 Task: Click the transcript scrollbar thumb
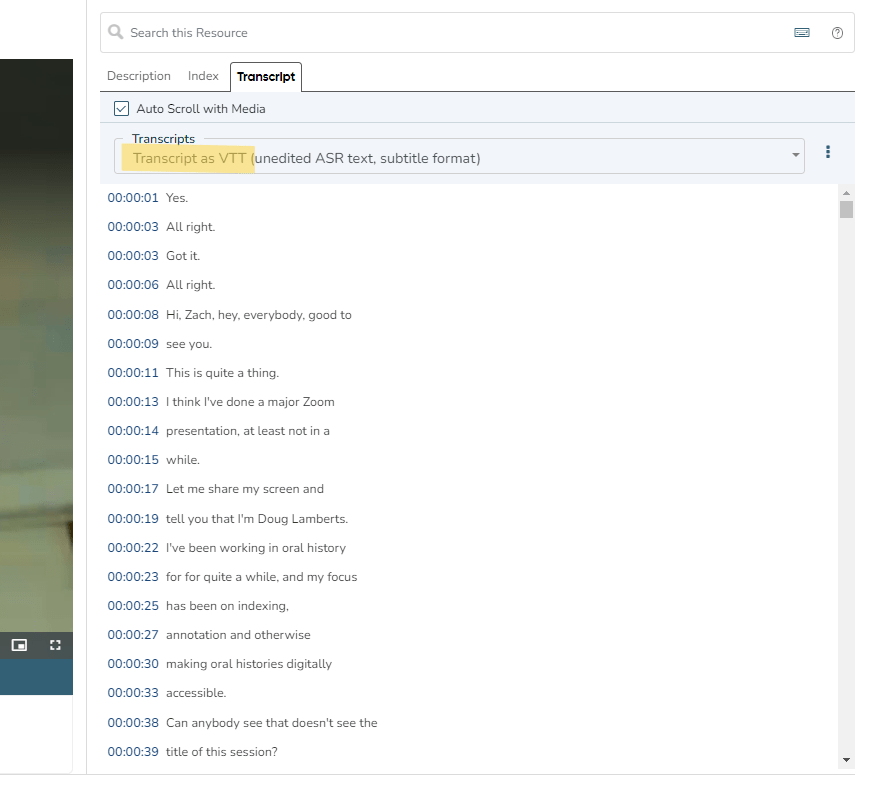tap(846, 209)
